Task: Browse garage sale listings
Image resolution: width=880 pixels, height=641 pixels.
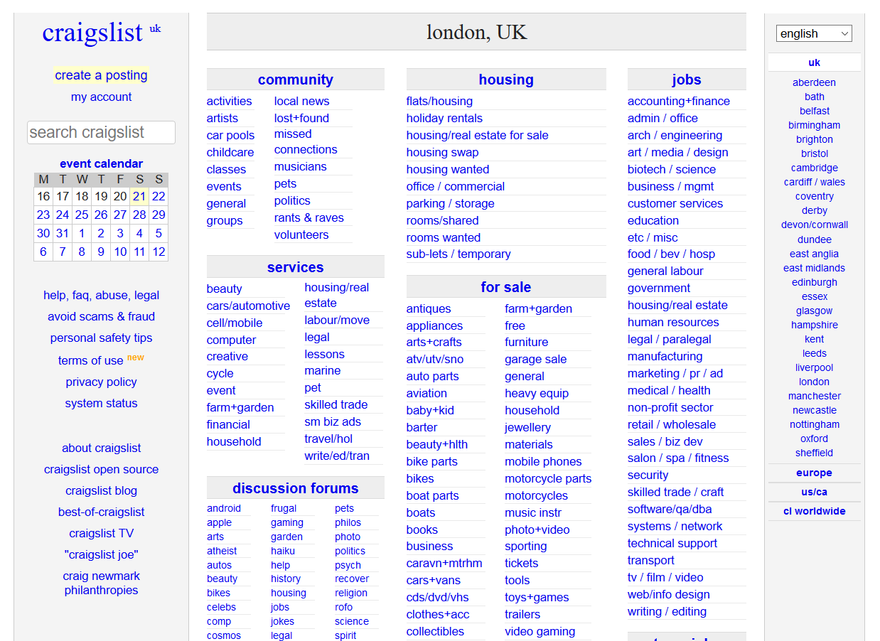Action: pos(535,359)
